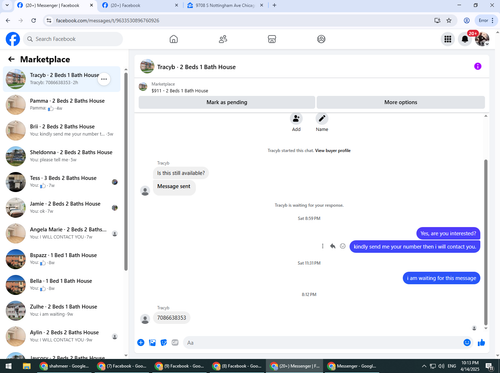Image resolution: width=500 pixels, height=373 pixels.
Task: Click the Add people icon
Action: tap(296, 119)
